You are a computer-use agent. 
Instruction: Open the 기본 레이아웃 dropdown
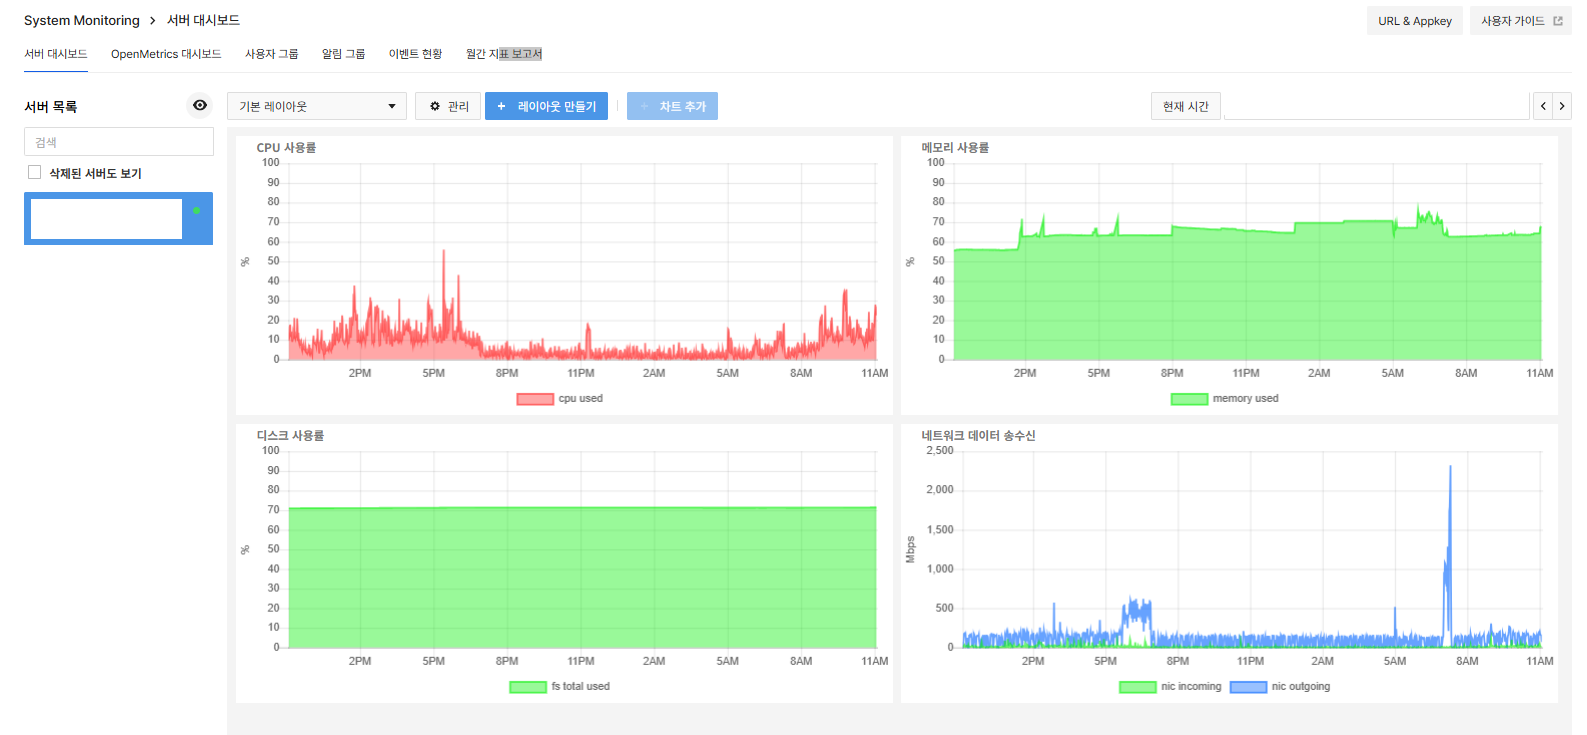point(317,106)
